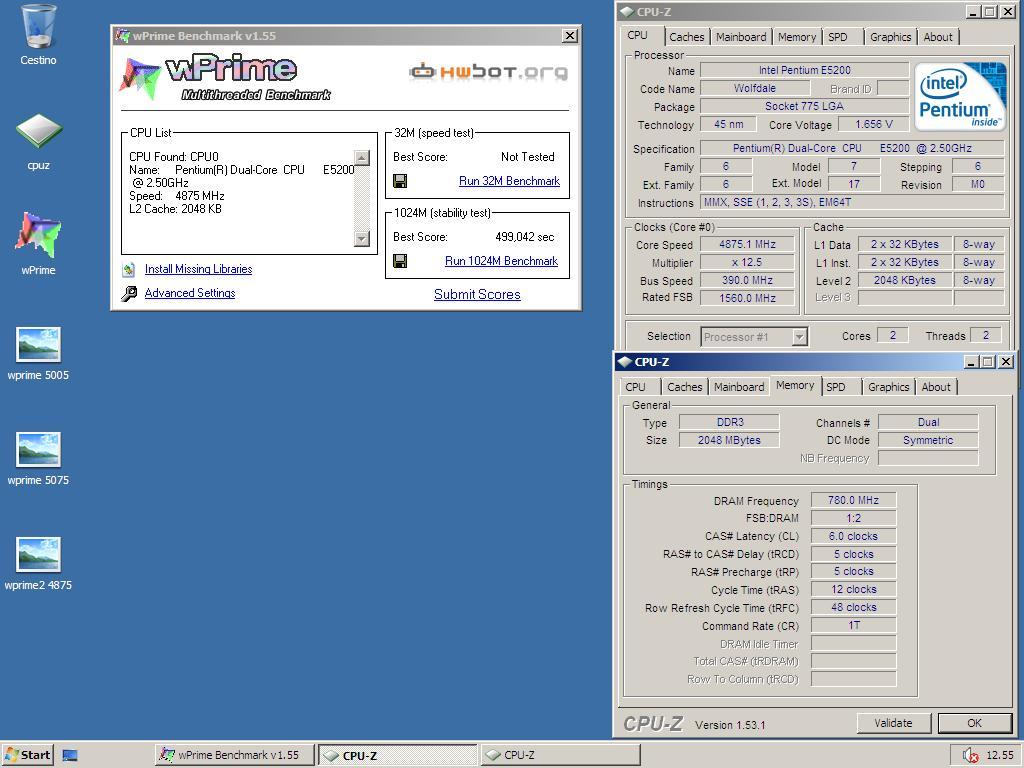The width and height of the screenshot is (1024, 768).
Task: Click the OK button in CPU-Z
Action: [x=974, y=723]
